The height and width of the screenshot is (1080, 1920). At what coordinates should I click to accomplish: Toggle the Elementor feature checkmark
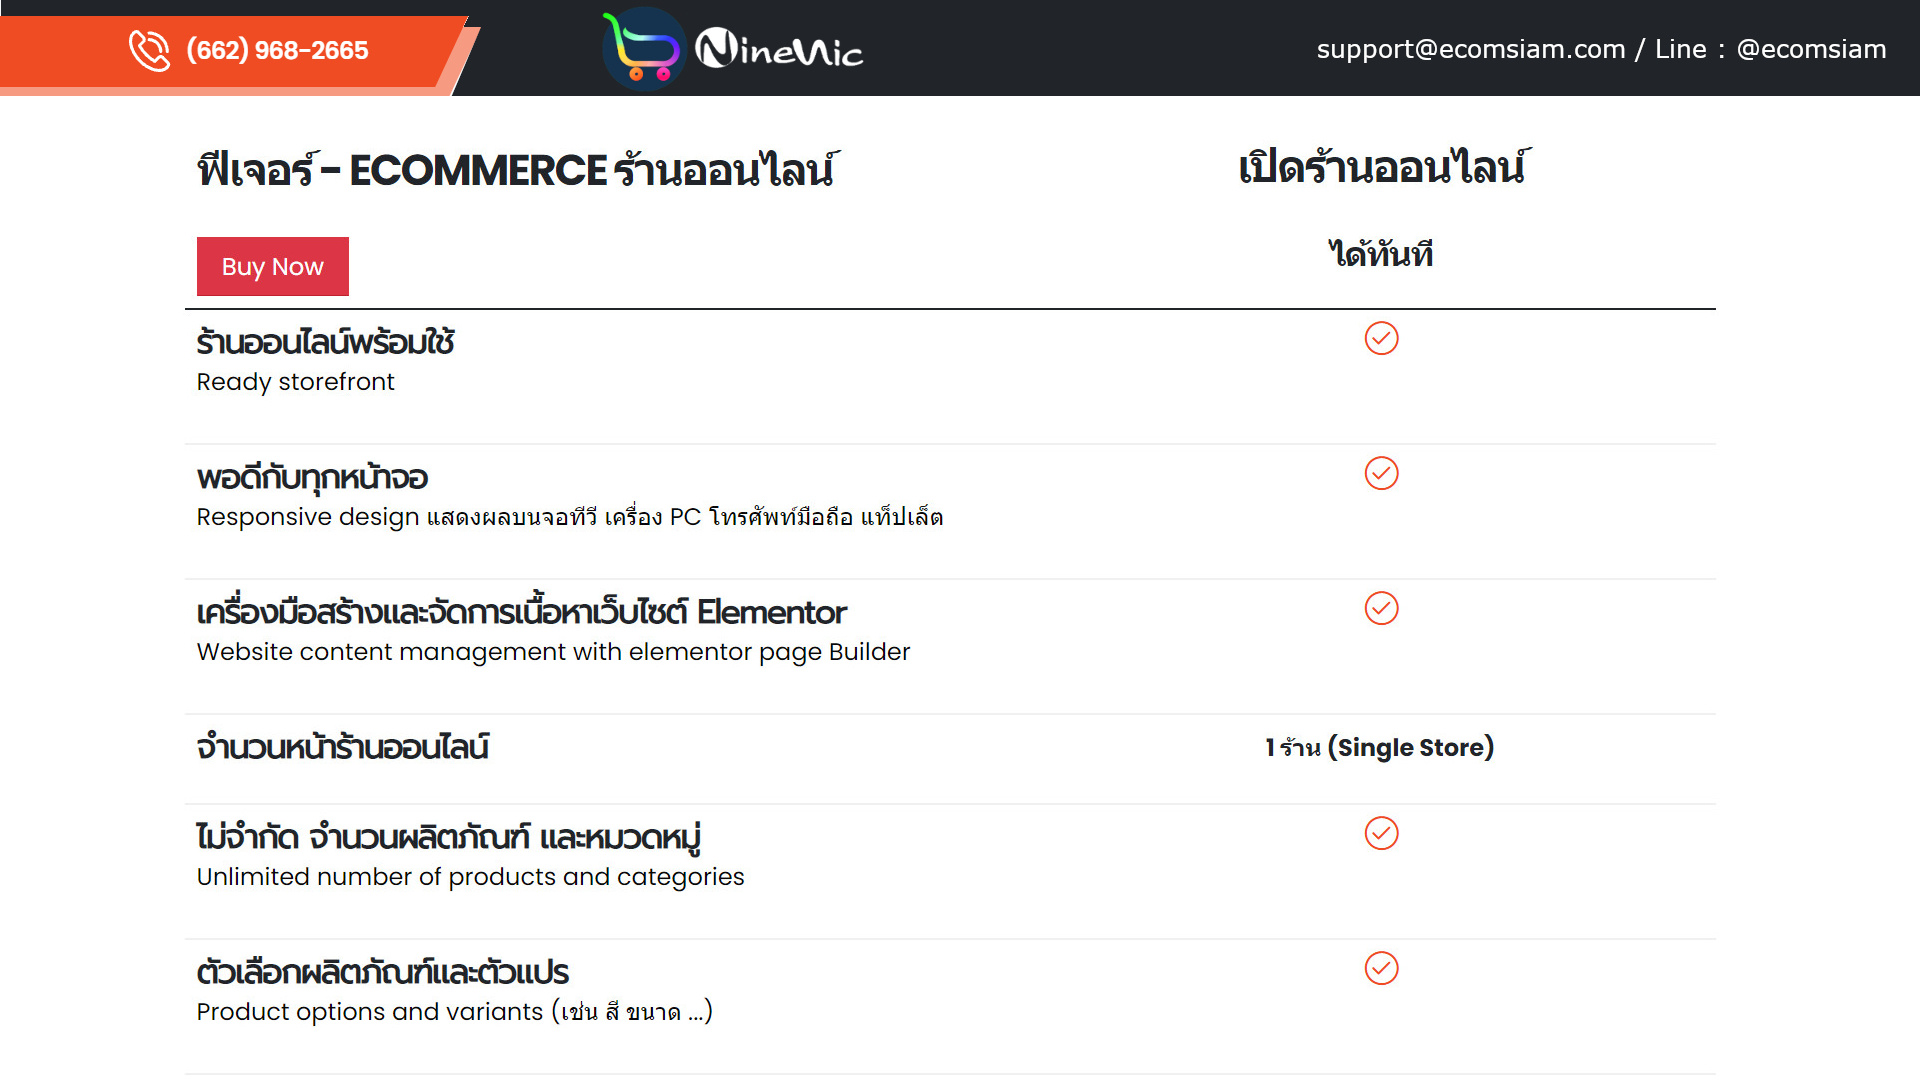(x=1381, y=607)
